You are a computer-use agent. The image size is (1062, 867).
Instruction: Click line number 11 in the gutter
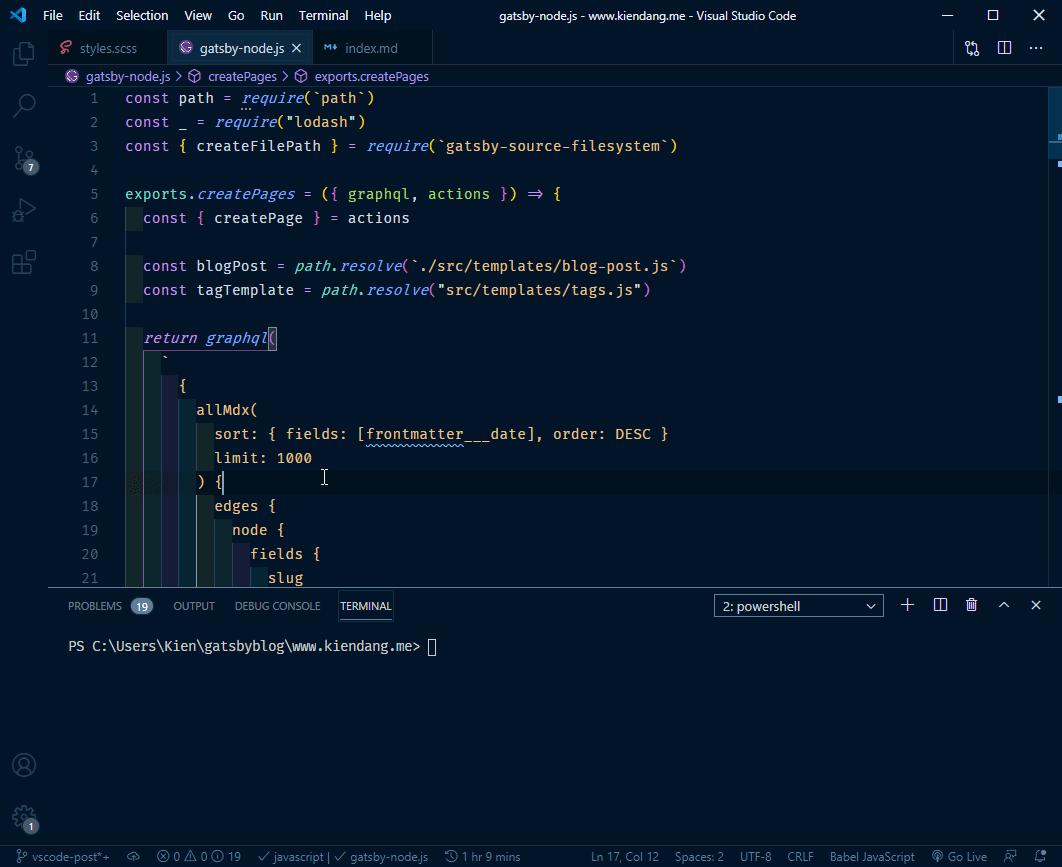click(x=89, y=338)
